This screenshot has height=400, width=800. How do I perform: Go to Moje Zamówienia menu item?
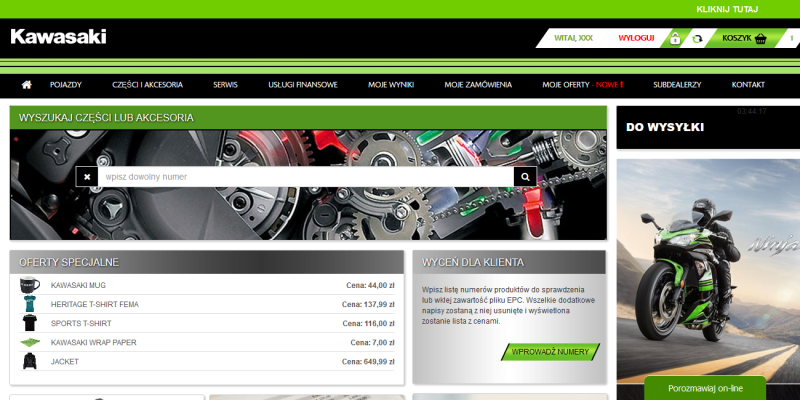click(x=478, y=85)
